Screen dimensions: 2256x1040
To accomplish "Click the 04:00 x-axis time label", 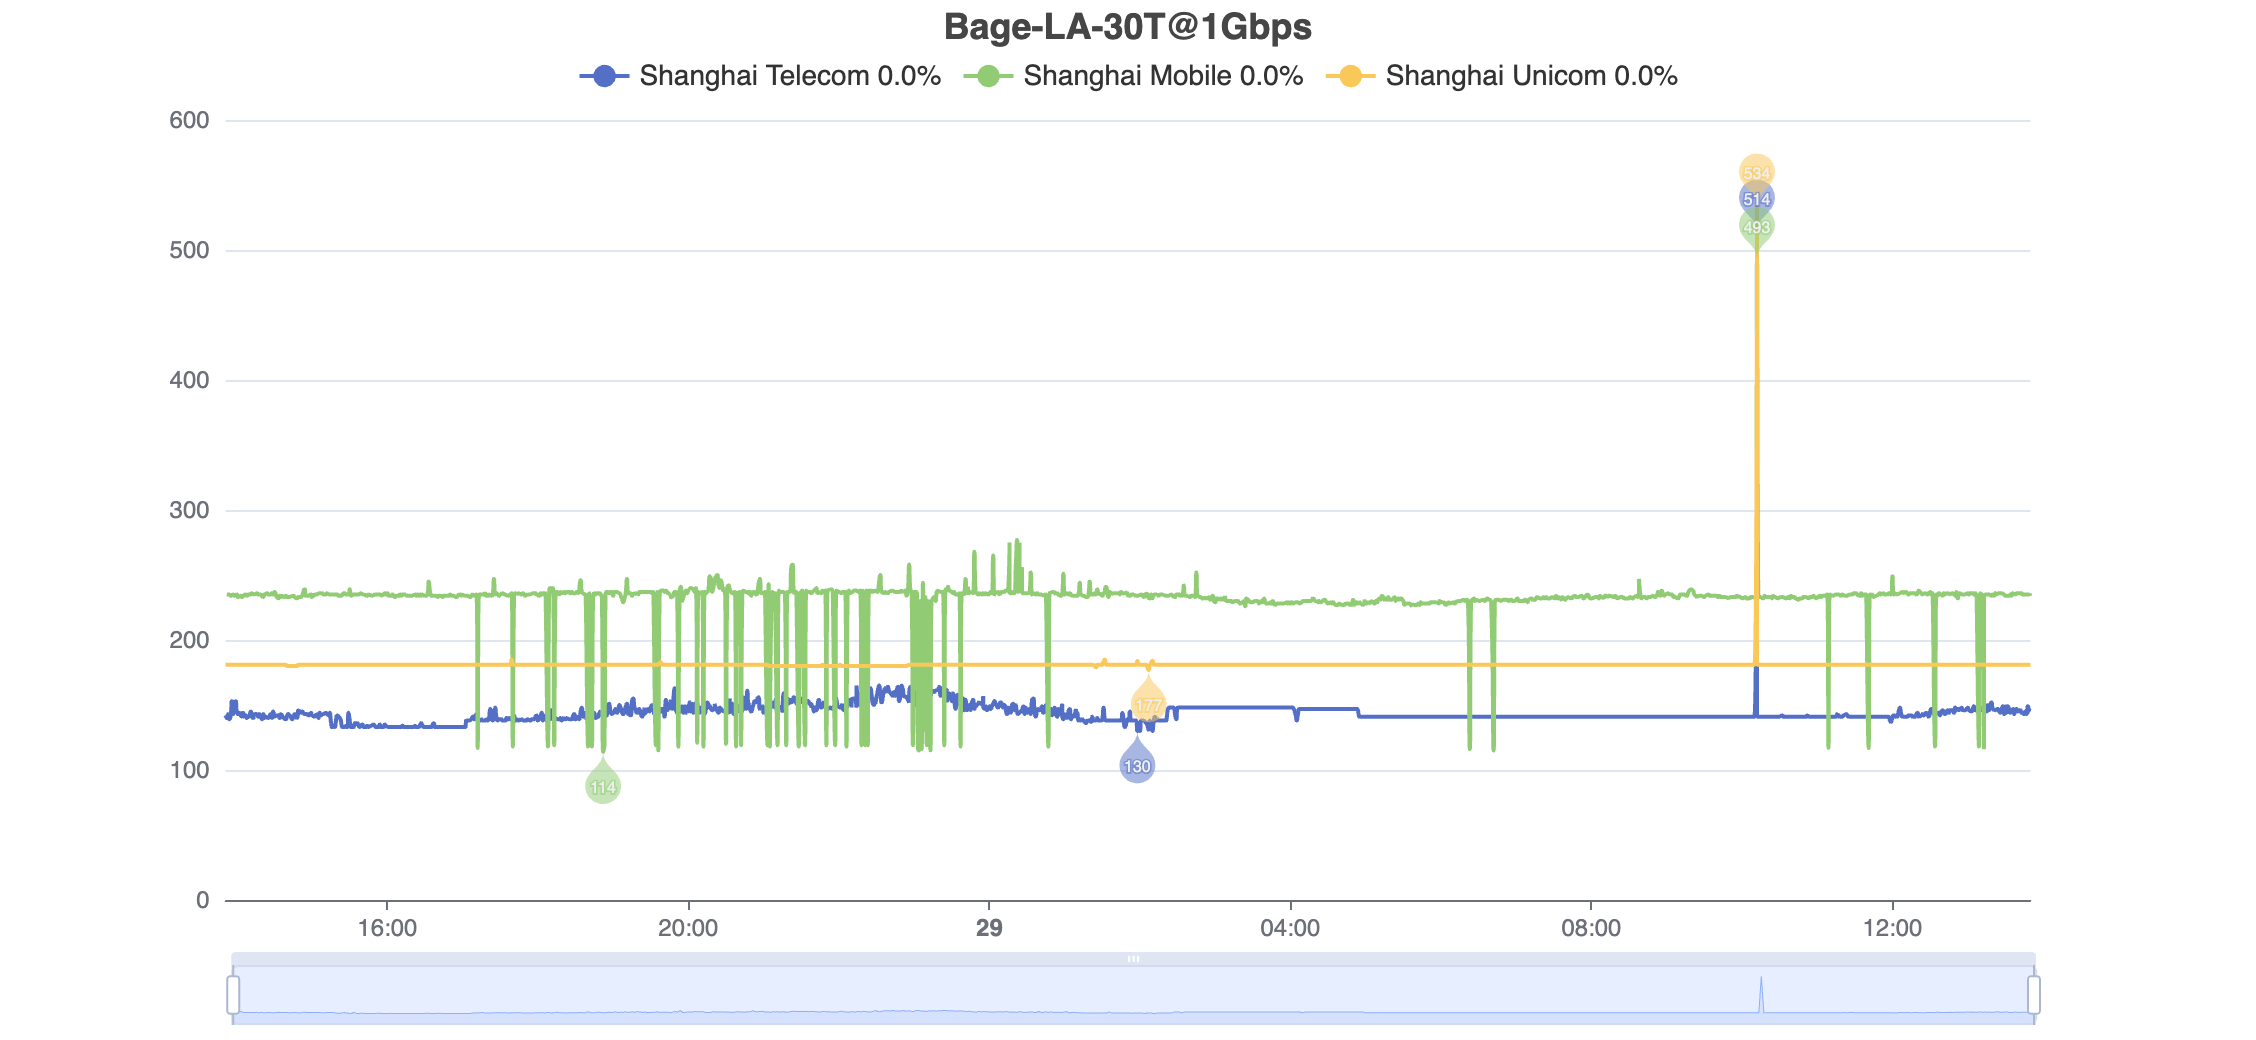I will tap(1290, 928).
